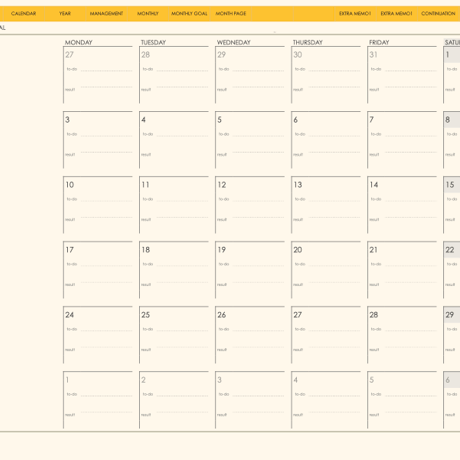Screen dimensions: 460x460
Task: Click the to-do line for day 14
Action: click(x=410, y=200)
